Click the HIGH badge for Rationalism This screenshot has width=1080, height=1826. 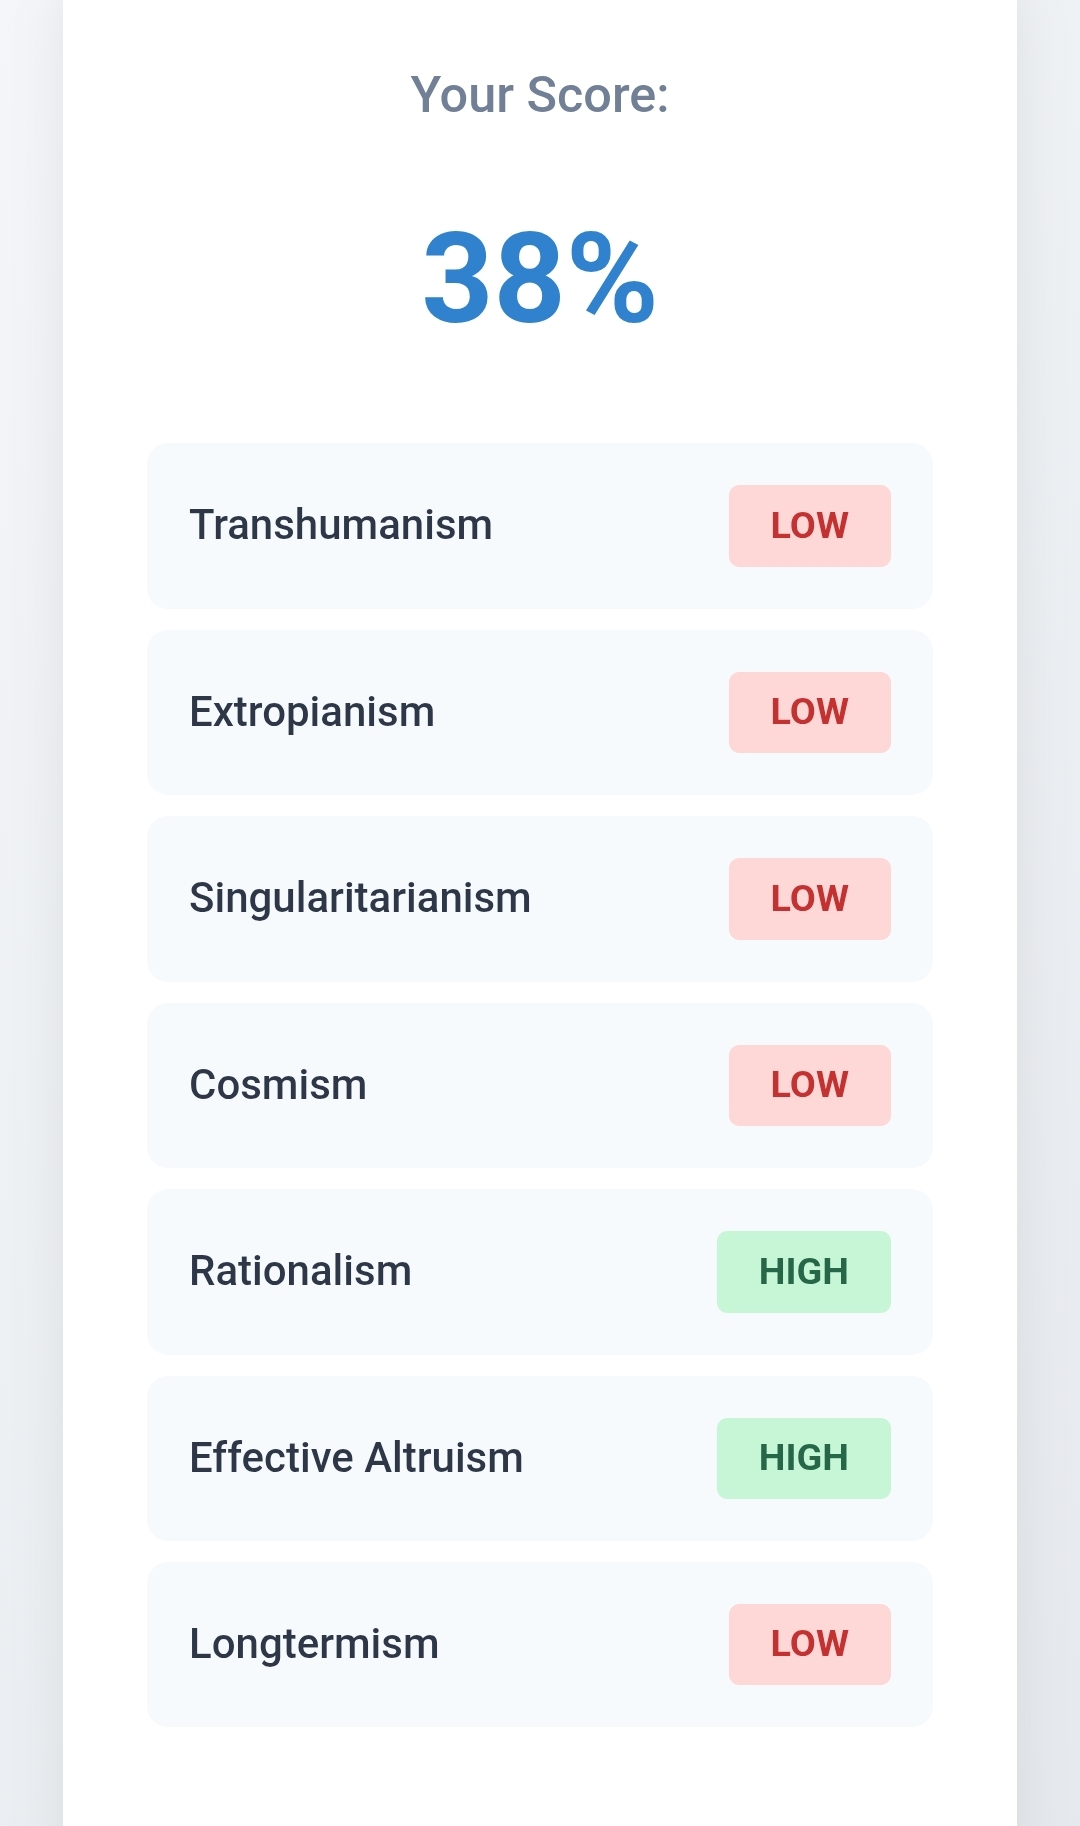click(x=803, y=1272)
